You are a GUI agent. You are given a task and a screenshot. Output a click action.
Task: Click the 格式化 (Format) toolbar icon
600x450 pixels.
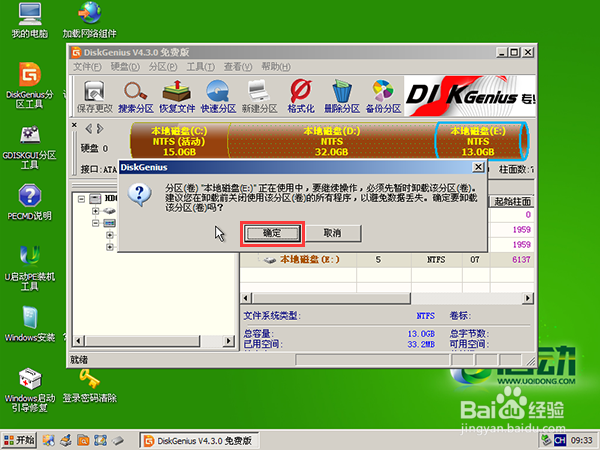(x=301, y=97)
